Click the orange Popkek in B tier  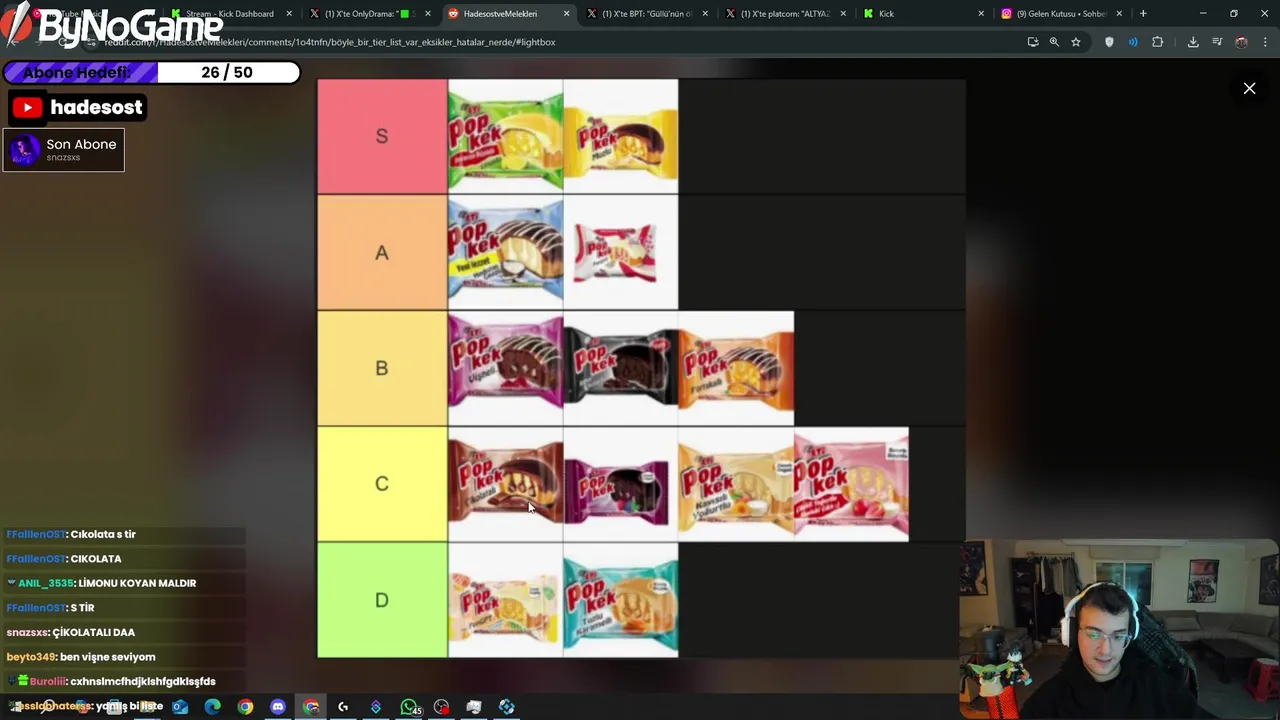click(737, 368)
